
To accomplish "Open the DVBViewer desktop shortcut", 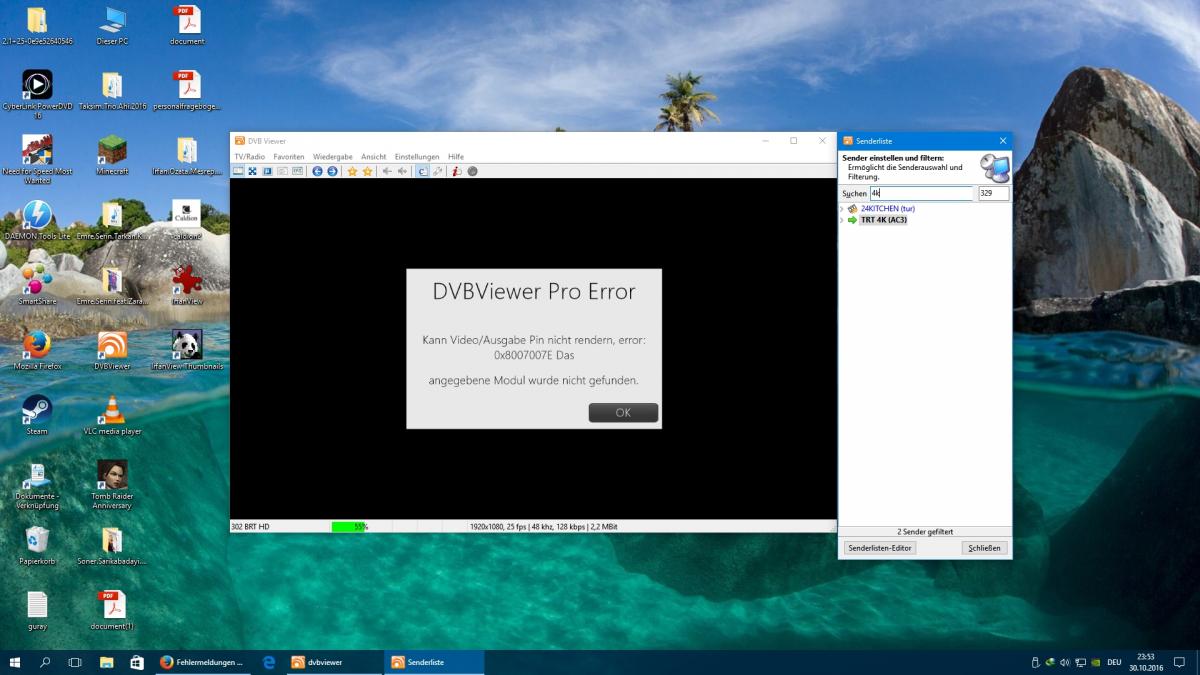I will tap(112, 351).
